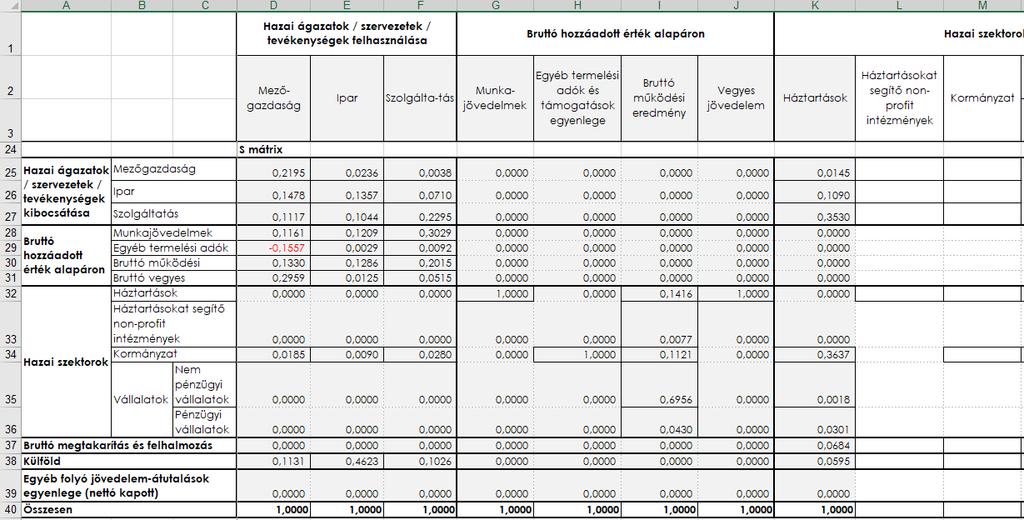This screenshot has width=1024, height=520.
Task: Click the cell containing 0,0236
Action: click(x=347, y=169)
